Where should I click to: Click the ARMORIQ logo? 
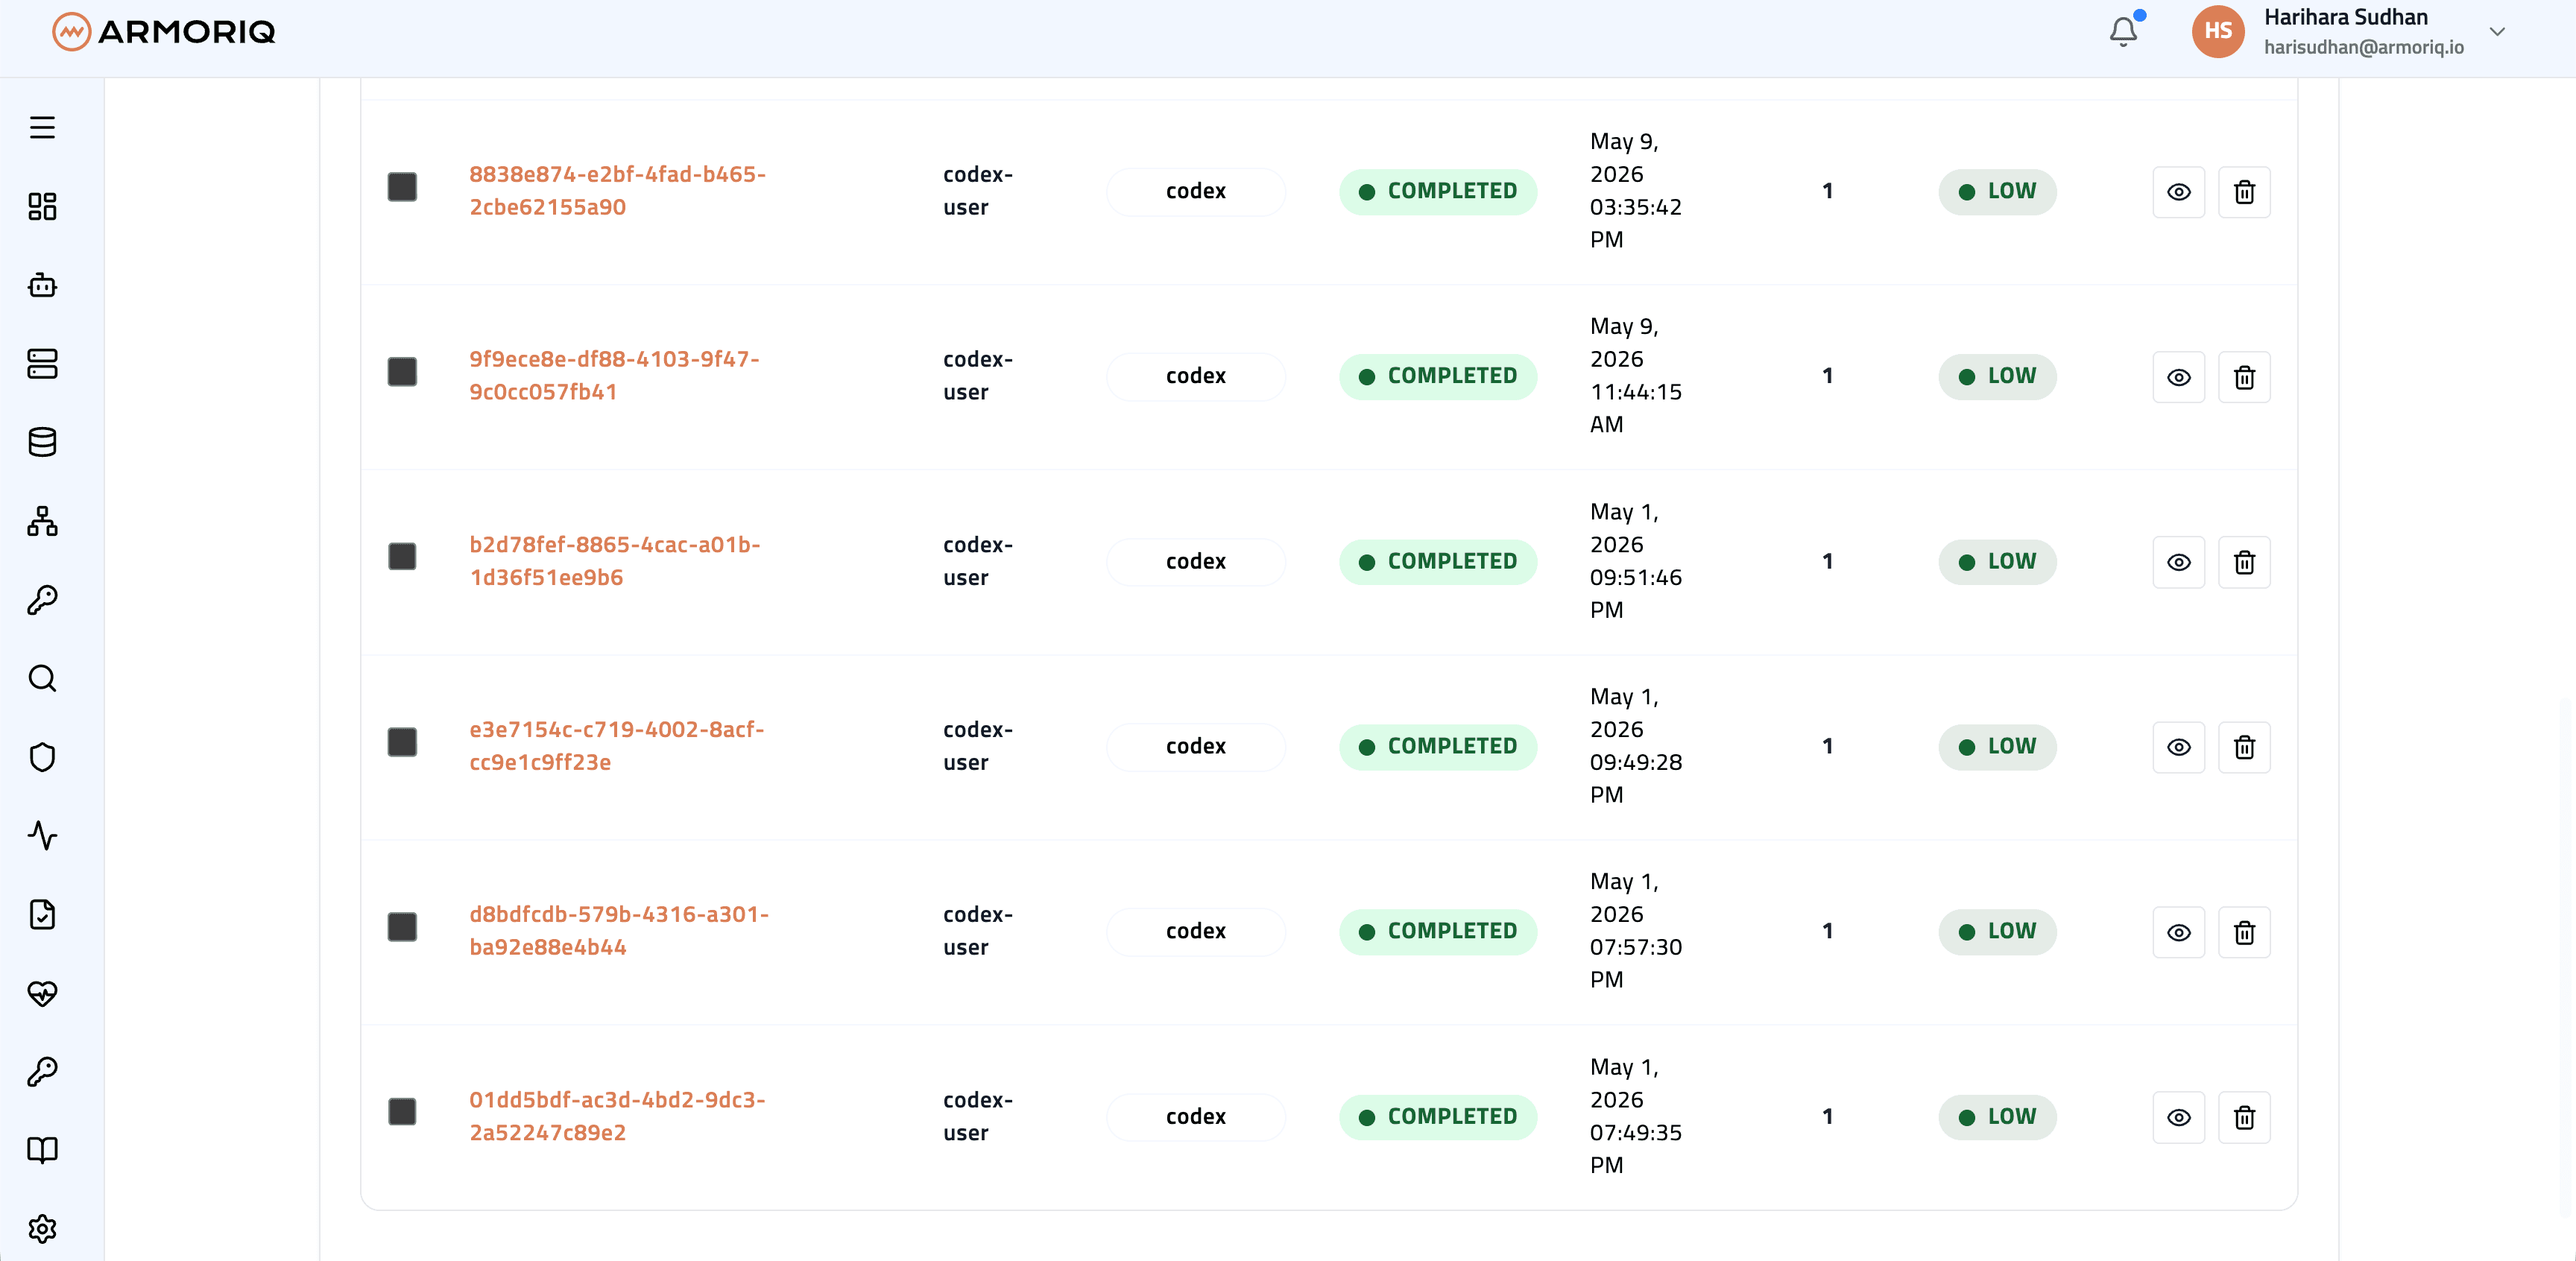[164, 32]
